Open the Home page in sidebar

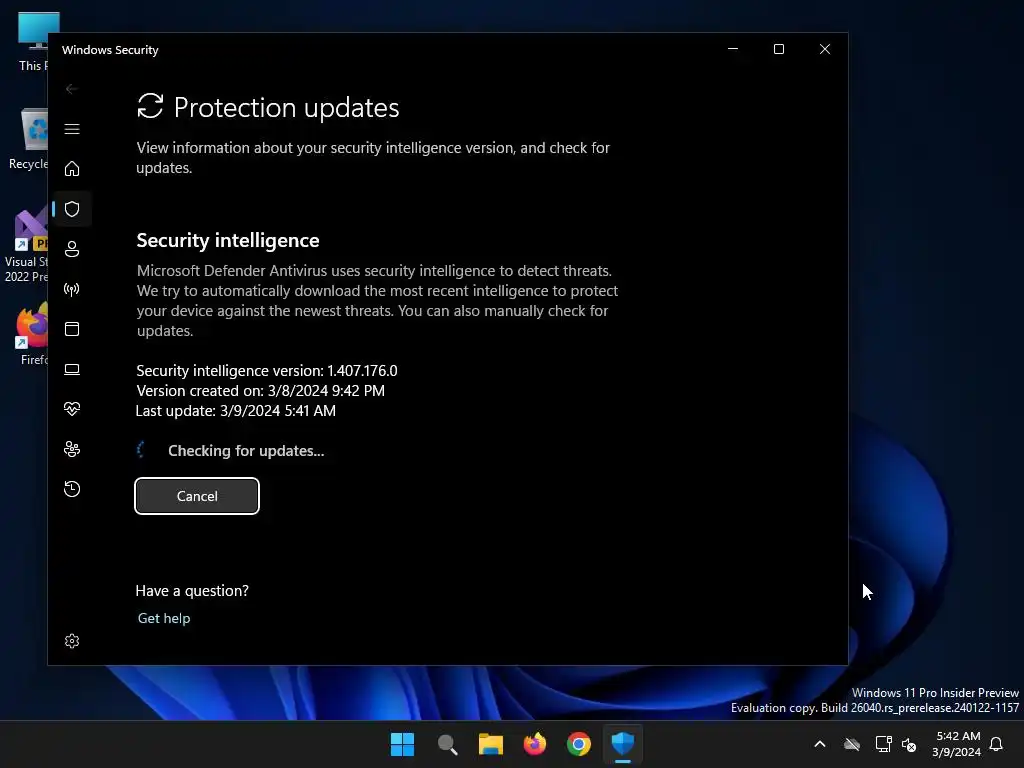[x=72, y=169]
